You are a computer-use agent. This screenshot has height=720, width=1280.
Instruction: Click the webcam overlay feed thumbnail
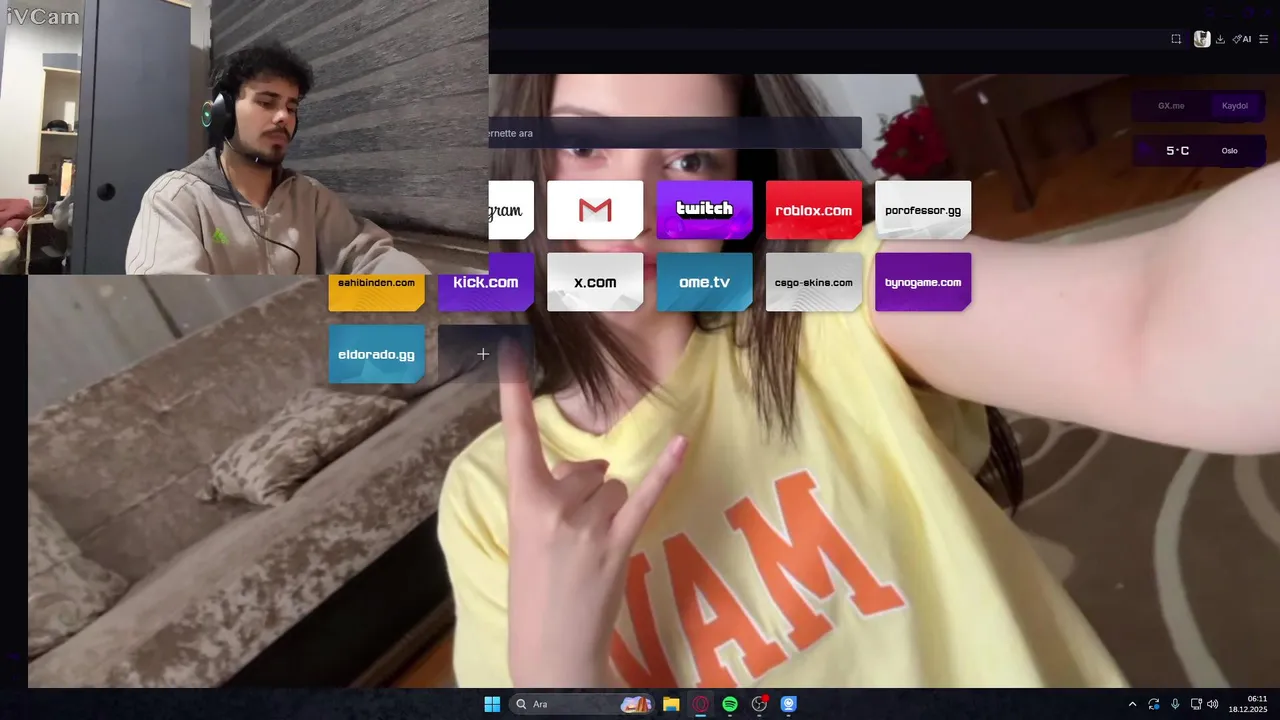click(244, 137)
